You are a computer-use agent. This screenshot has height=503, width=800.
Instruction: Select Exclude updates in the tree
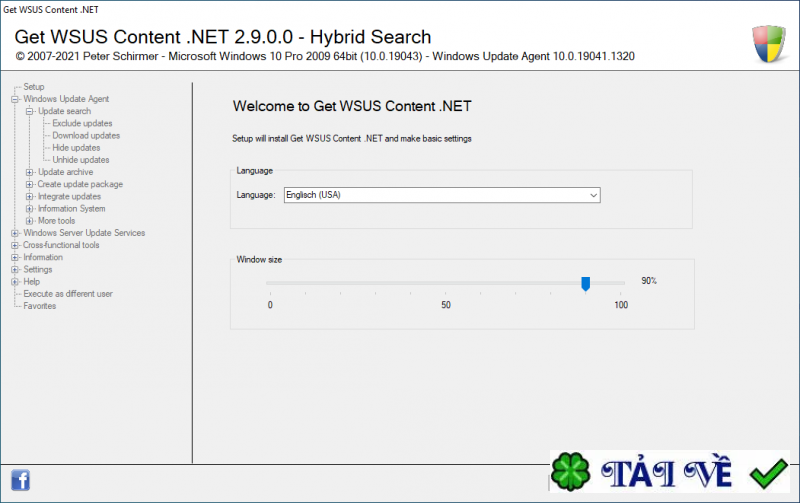(x=82, y=123)
